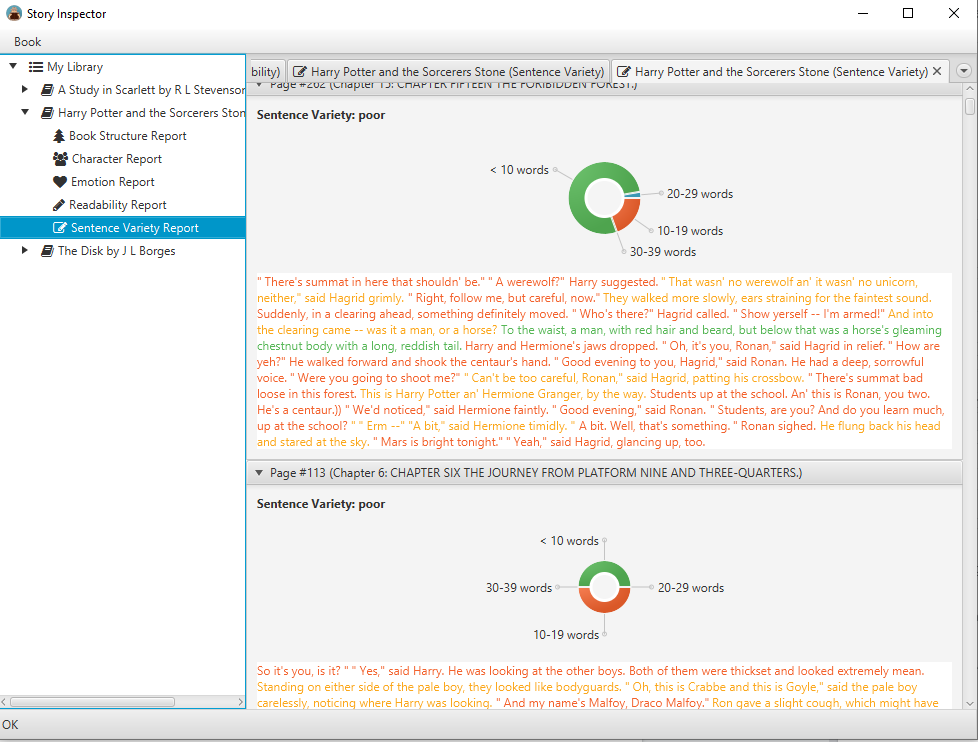Image resolution: width=978 pixels, height=742 pixels.
Task: Click the '30-39 words' label on Page #113 chart
Action: pyautogui.click(x=519, y=588)
